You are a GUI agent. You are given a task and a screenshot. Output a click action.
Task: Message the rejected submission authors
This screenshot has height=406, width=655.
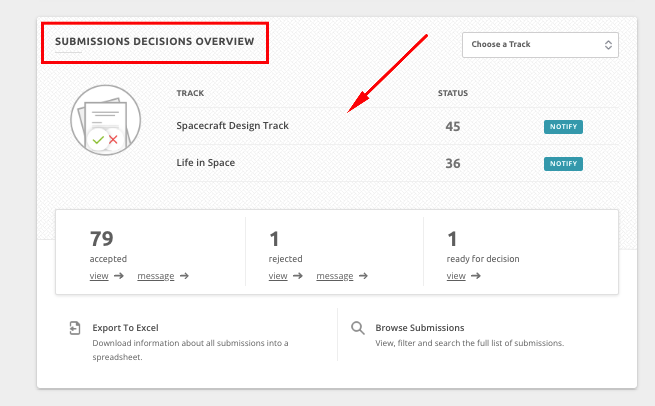tap(335, 276)
